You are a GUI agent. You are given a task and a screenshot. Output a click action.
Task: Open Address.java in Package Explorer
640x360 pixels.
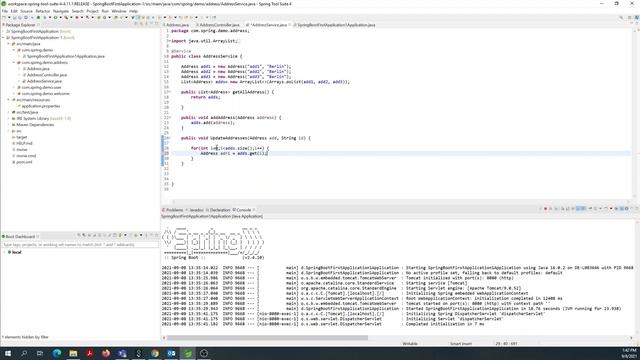pyautogui.click(x=38, y=69)
